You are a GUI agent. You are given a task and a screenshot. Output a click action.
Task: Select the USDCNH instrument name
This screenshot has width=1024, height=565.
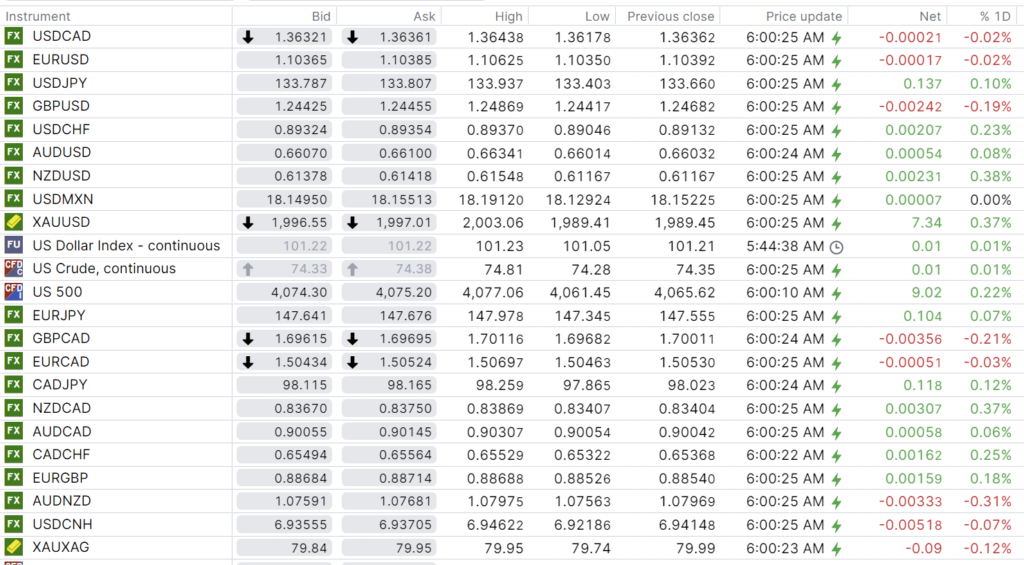click(62, 524)
